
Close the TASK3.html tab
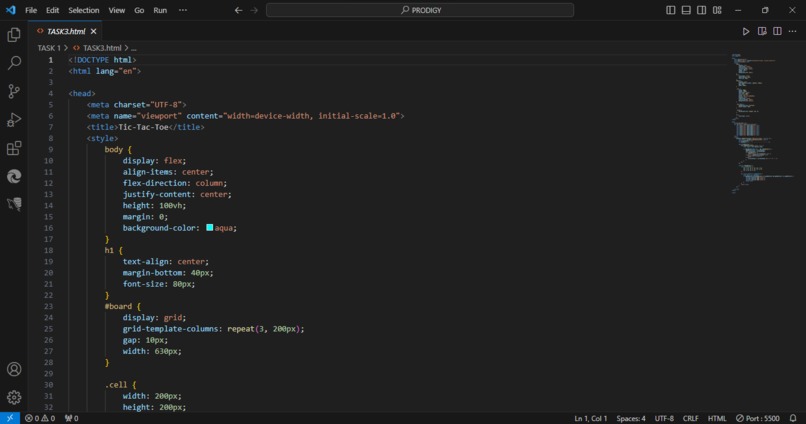(x=94, y=31)
